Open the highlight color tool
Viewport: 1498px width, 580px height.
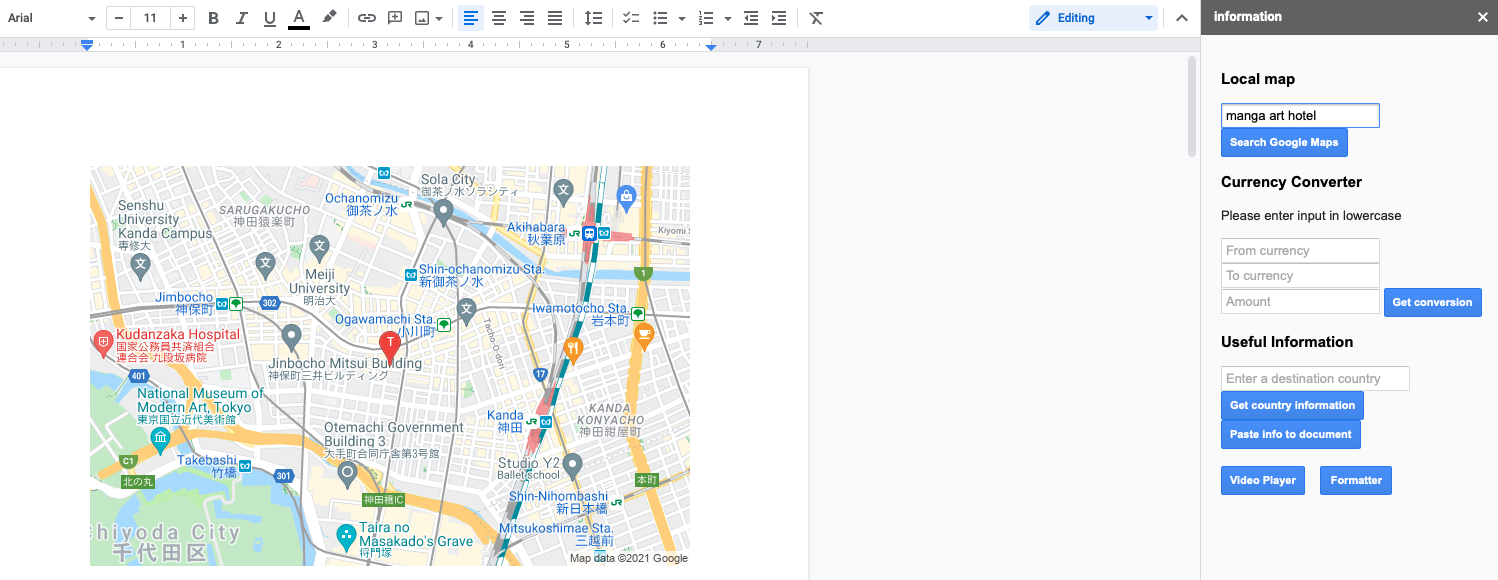coord(328,18)
